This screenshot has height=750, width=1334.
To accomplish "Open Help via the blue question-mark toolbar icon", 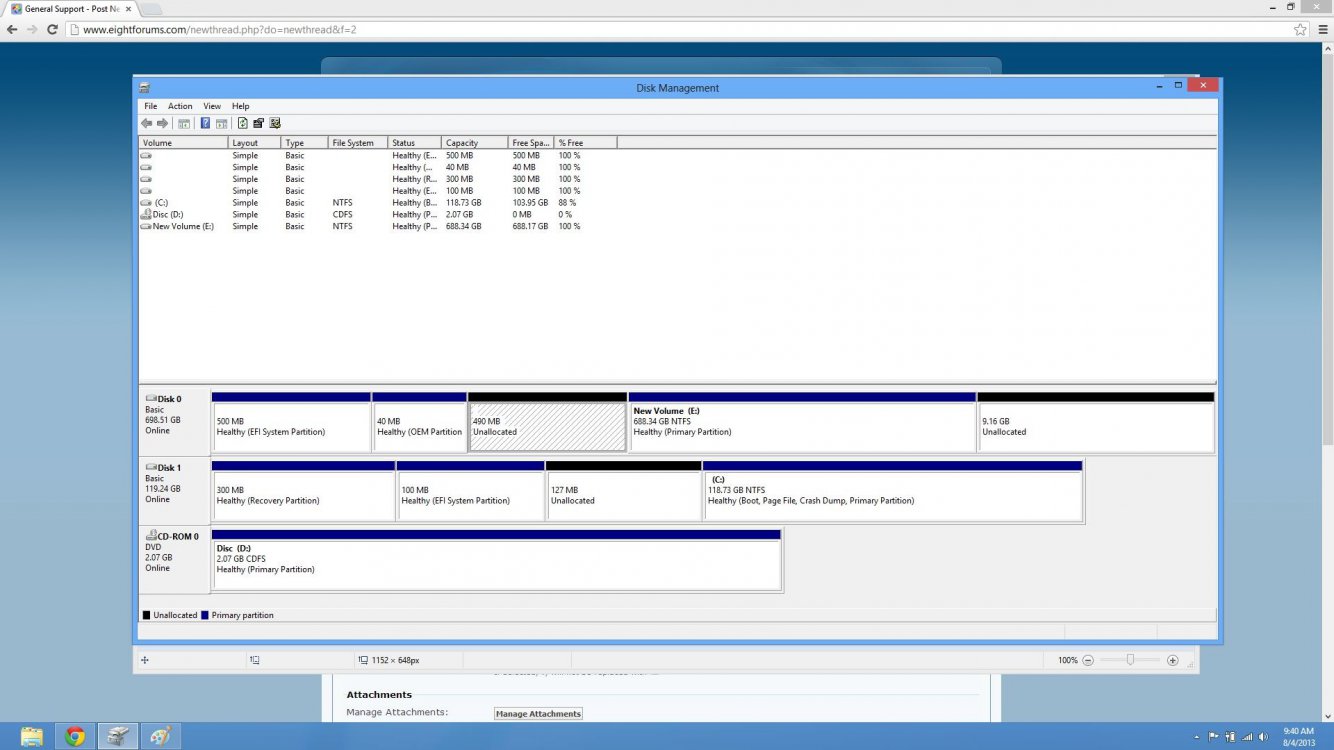I will 205,123.
